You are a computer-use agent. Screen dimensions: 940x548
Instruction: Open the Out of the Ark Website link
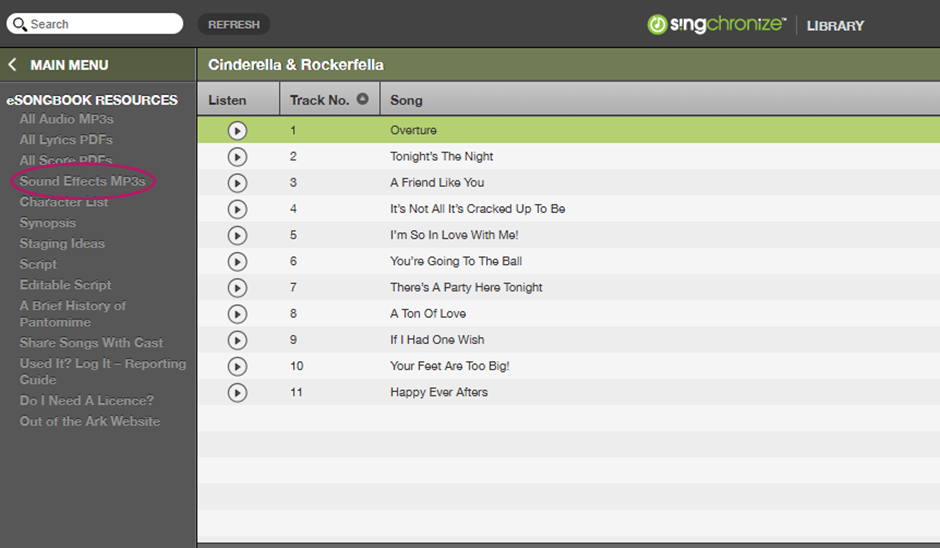point(89,421)
